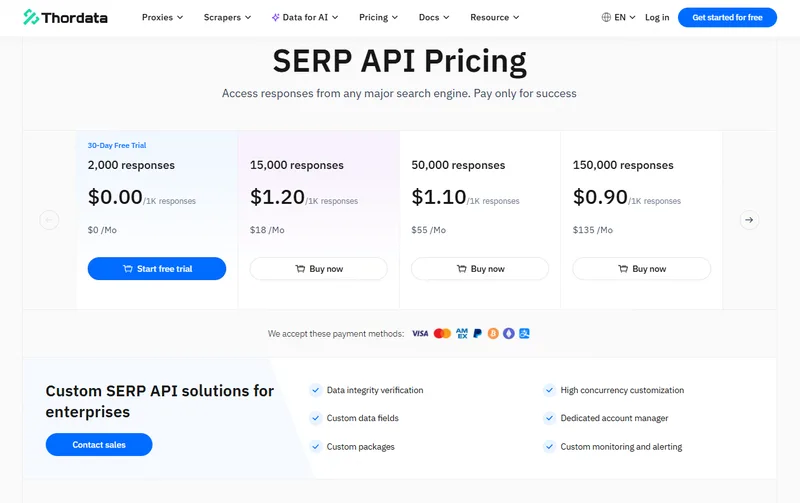Click Custom SERP API solutions heading
The height and width of the screenshot is (503, 800).
tap(160, 401)
